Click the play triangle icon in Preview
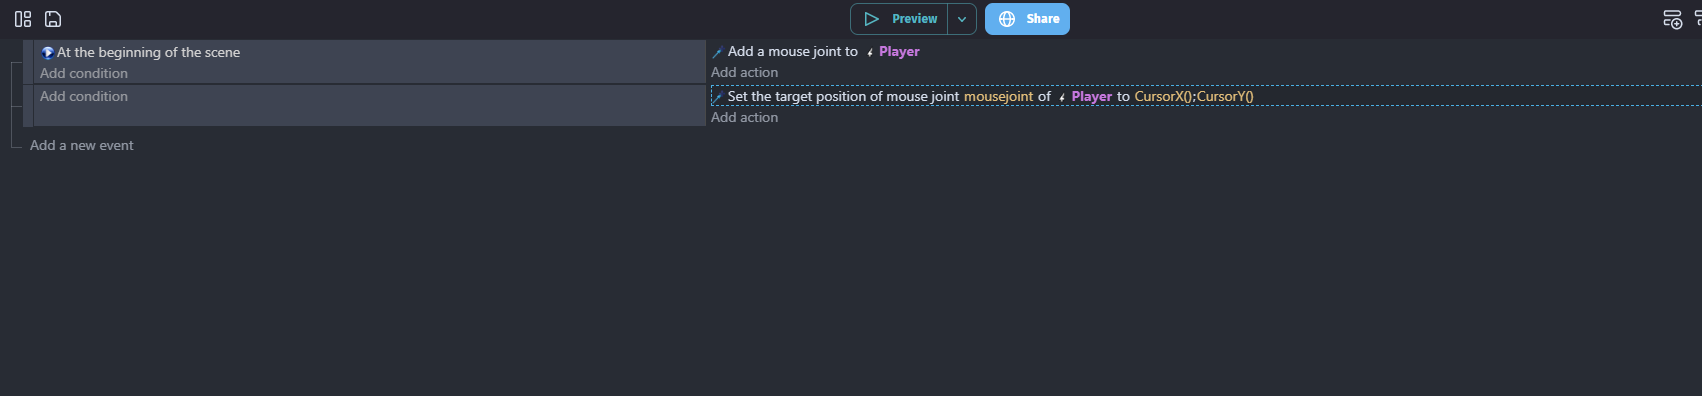 point(871,19)
